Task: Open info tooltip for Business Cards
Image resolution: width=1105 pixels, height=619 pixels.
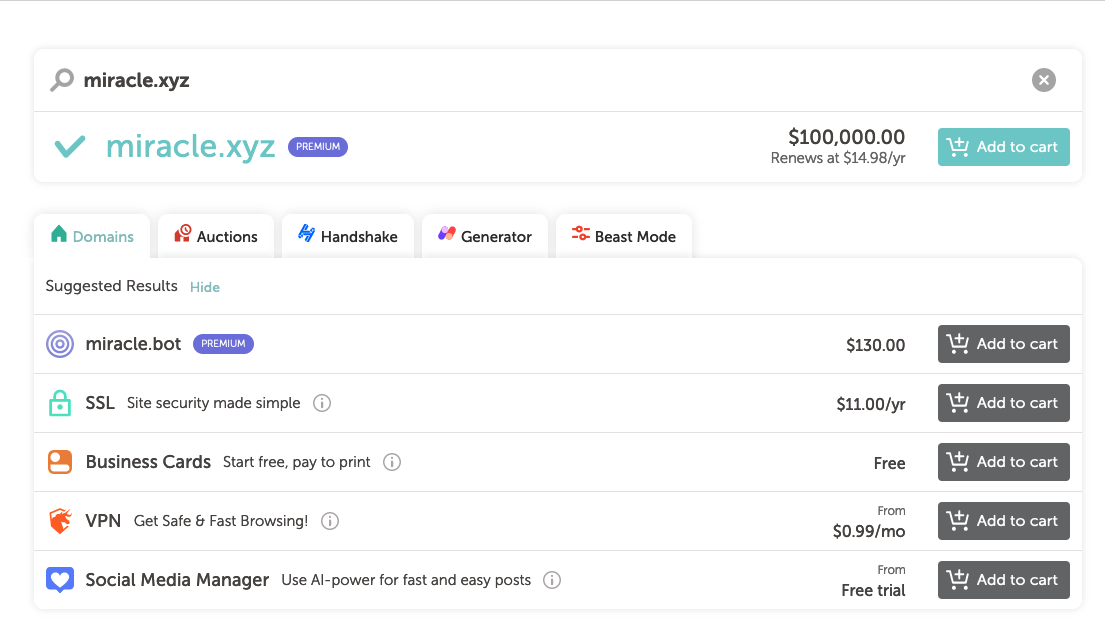Action: tap(392, 462)
